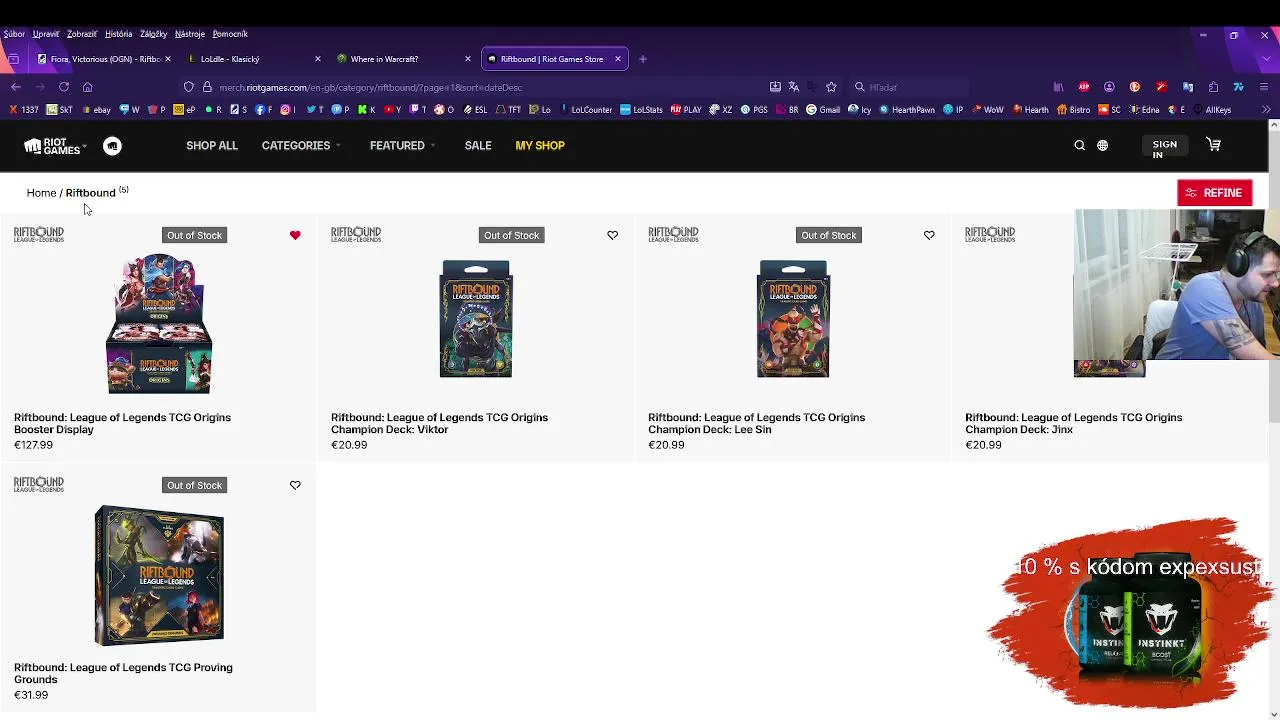The width and height of the screenshot is (1280, 720).
Task: Open the Súbor menu
Action: 14,34
